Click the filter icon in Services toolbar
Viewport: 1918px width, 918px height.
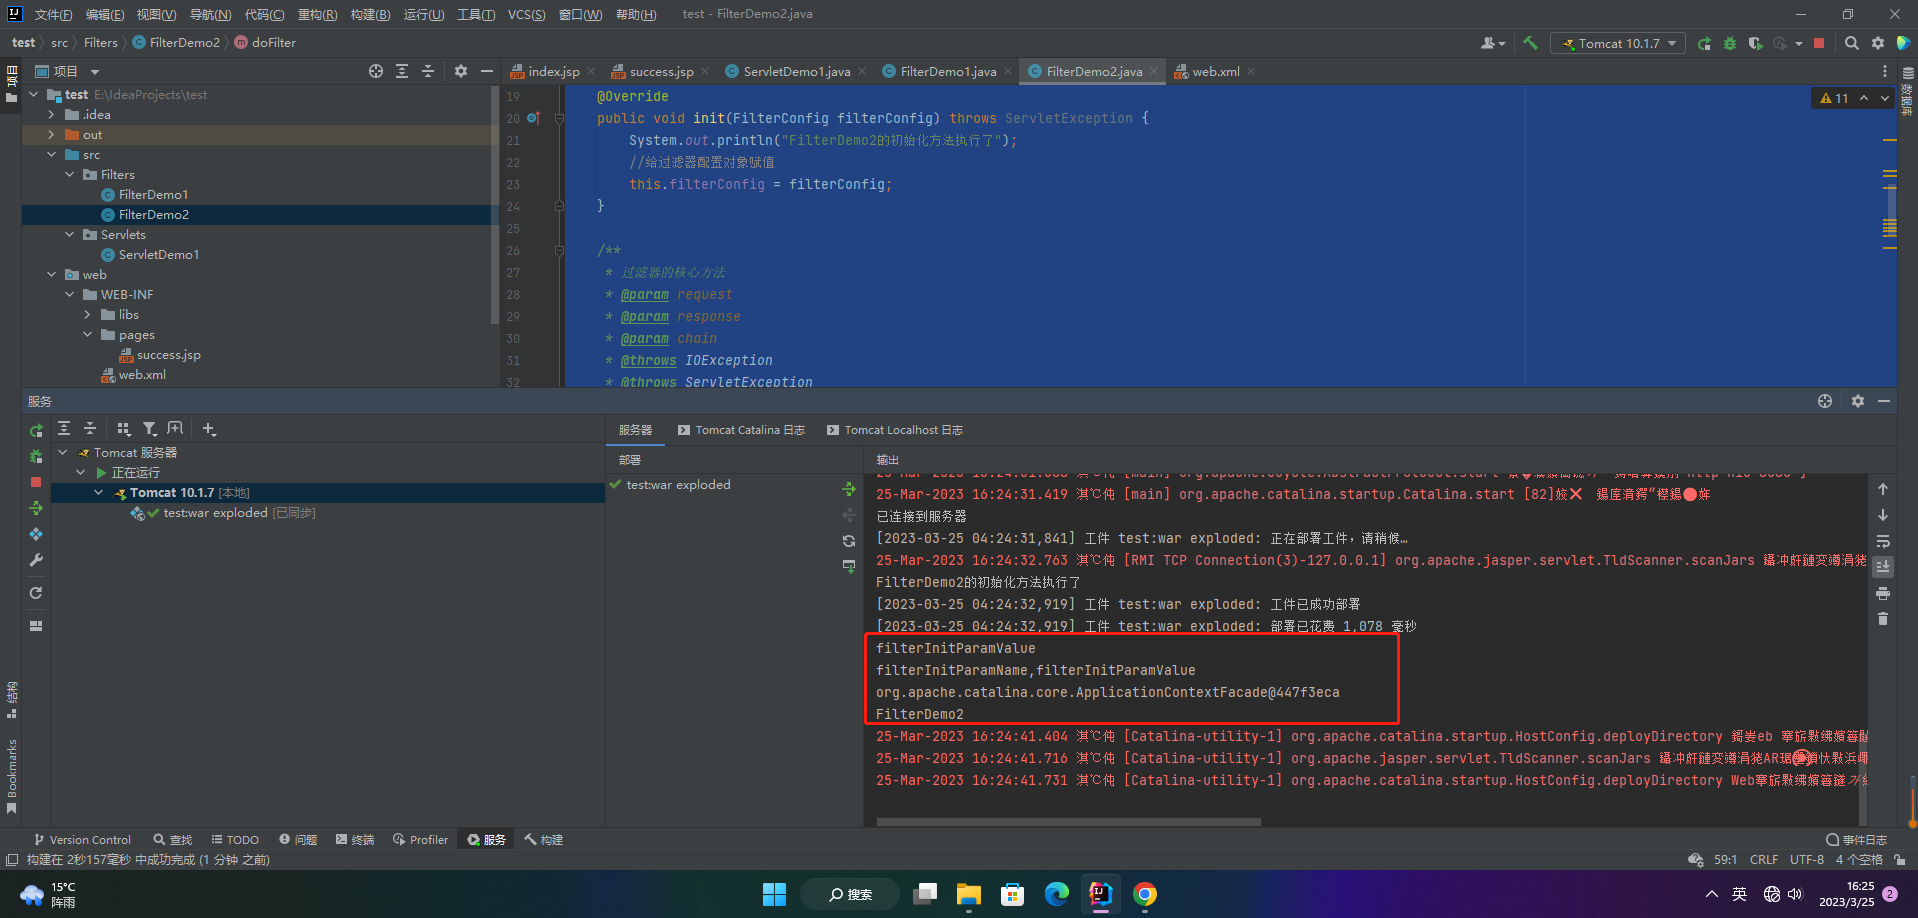149,429
